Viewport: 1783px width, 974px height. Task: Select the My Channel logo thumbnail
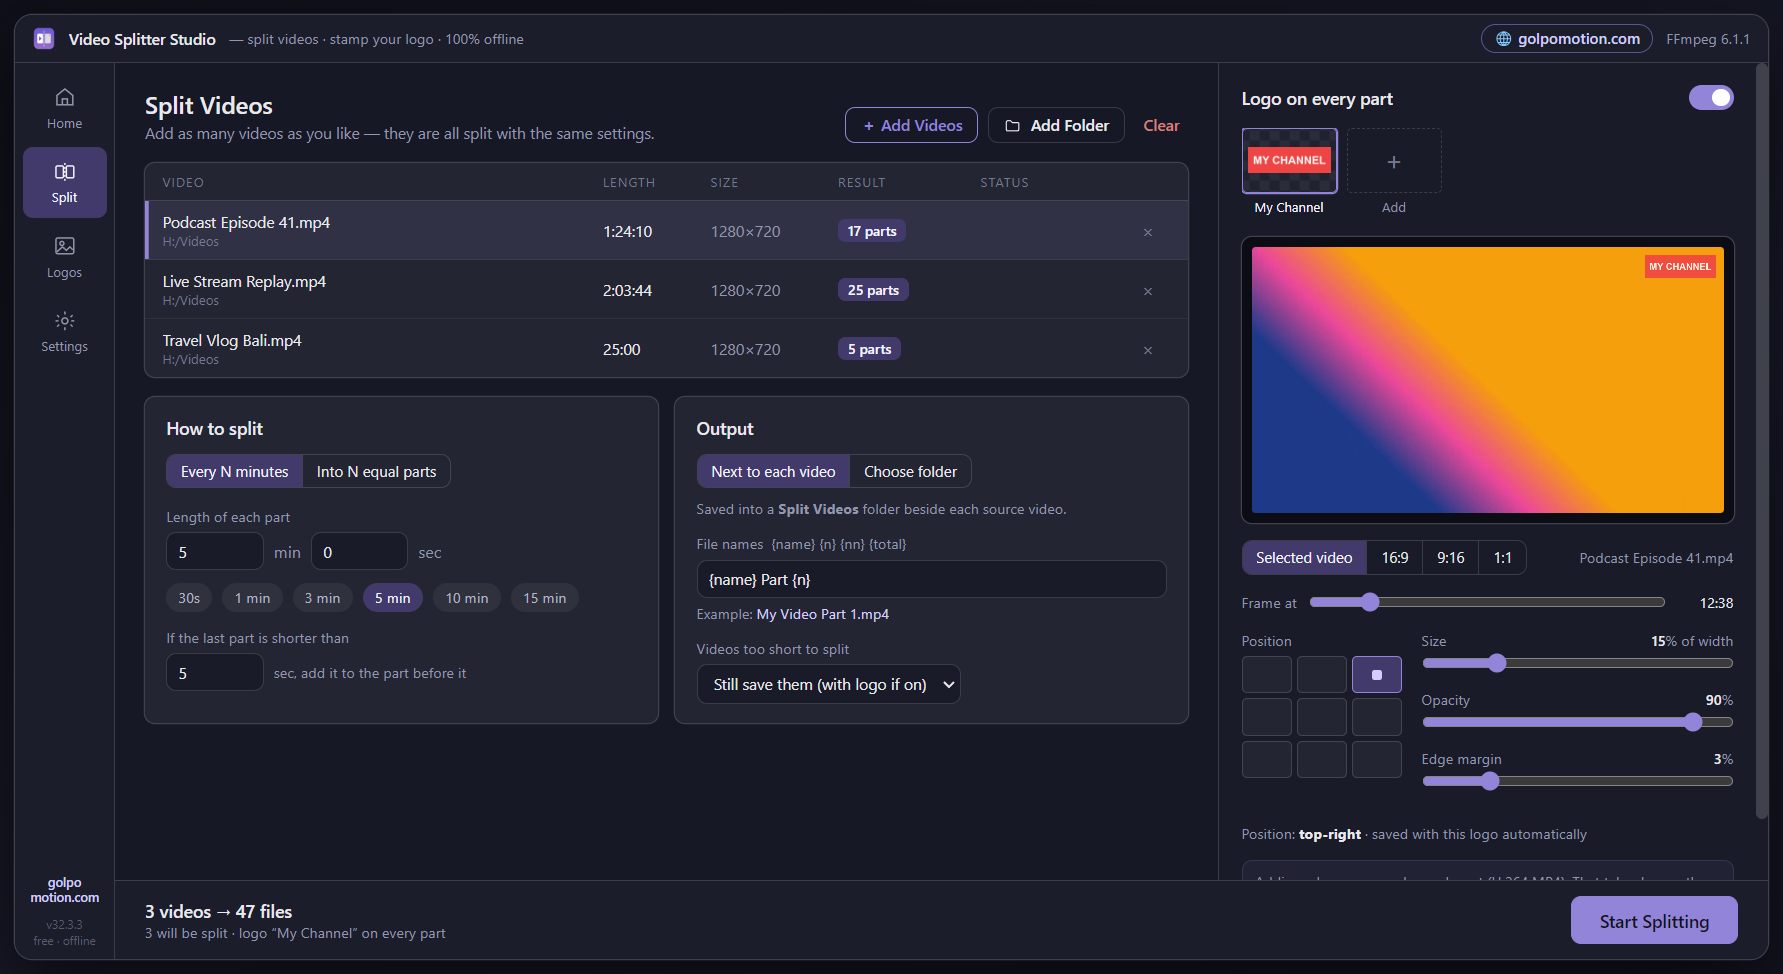(1289, 161)
